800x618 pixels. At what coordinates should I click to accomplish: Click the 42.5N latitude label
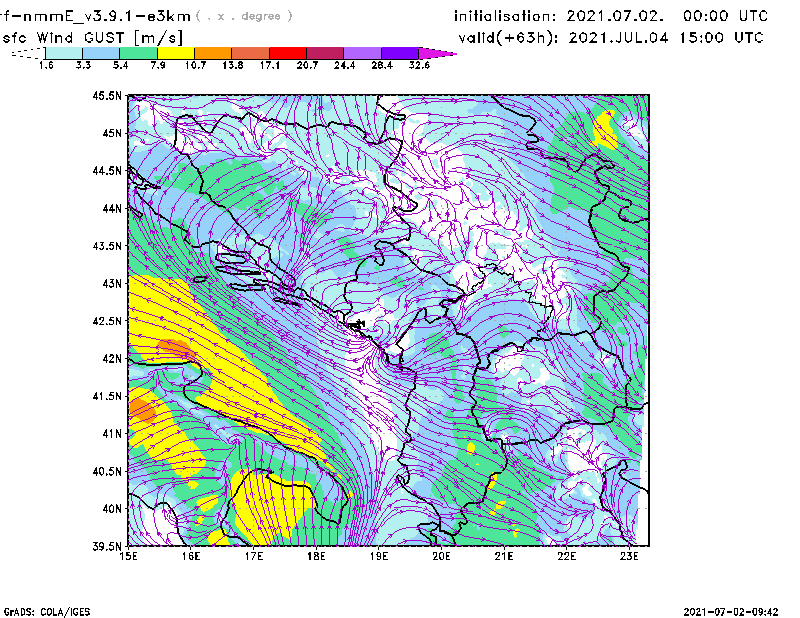point(107,321)
